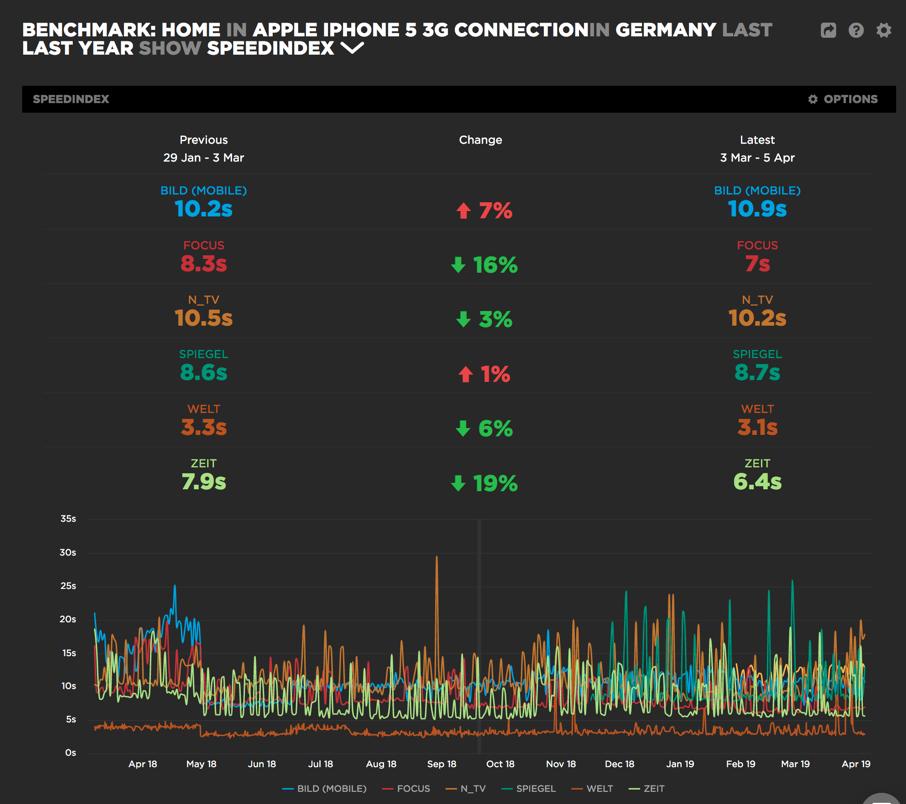Screen dimensions: 906x804
Task: Click the Latest FOCUS 7s value
Action: pos(758,264)
